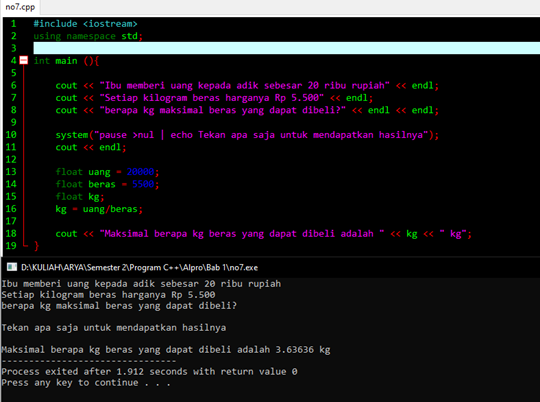Viewport: 540px width, 402px height.
Task: Click the '#include <iostream>' line
Action: [85, 23]
